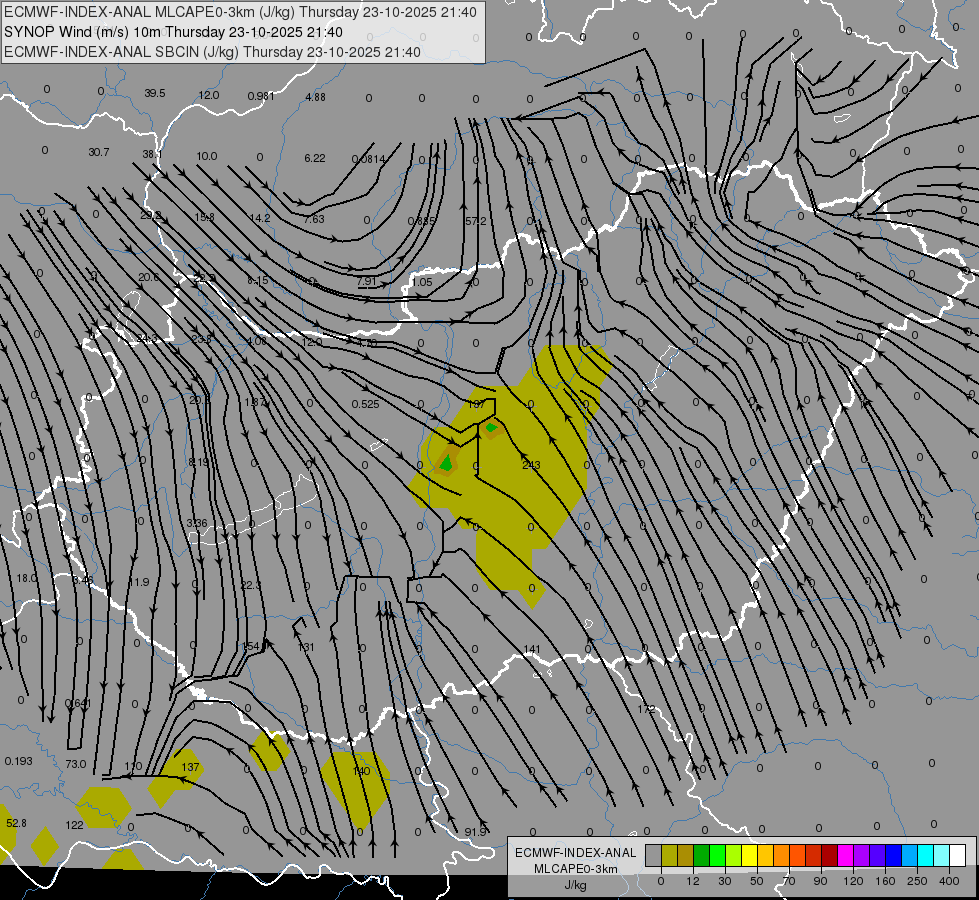Image resolution: width=979 pixels, height=900 pixels.
Task: Click the 14.2 grid value
Action: point(260,219)
